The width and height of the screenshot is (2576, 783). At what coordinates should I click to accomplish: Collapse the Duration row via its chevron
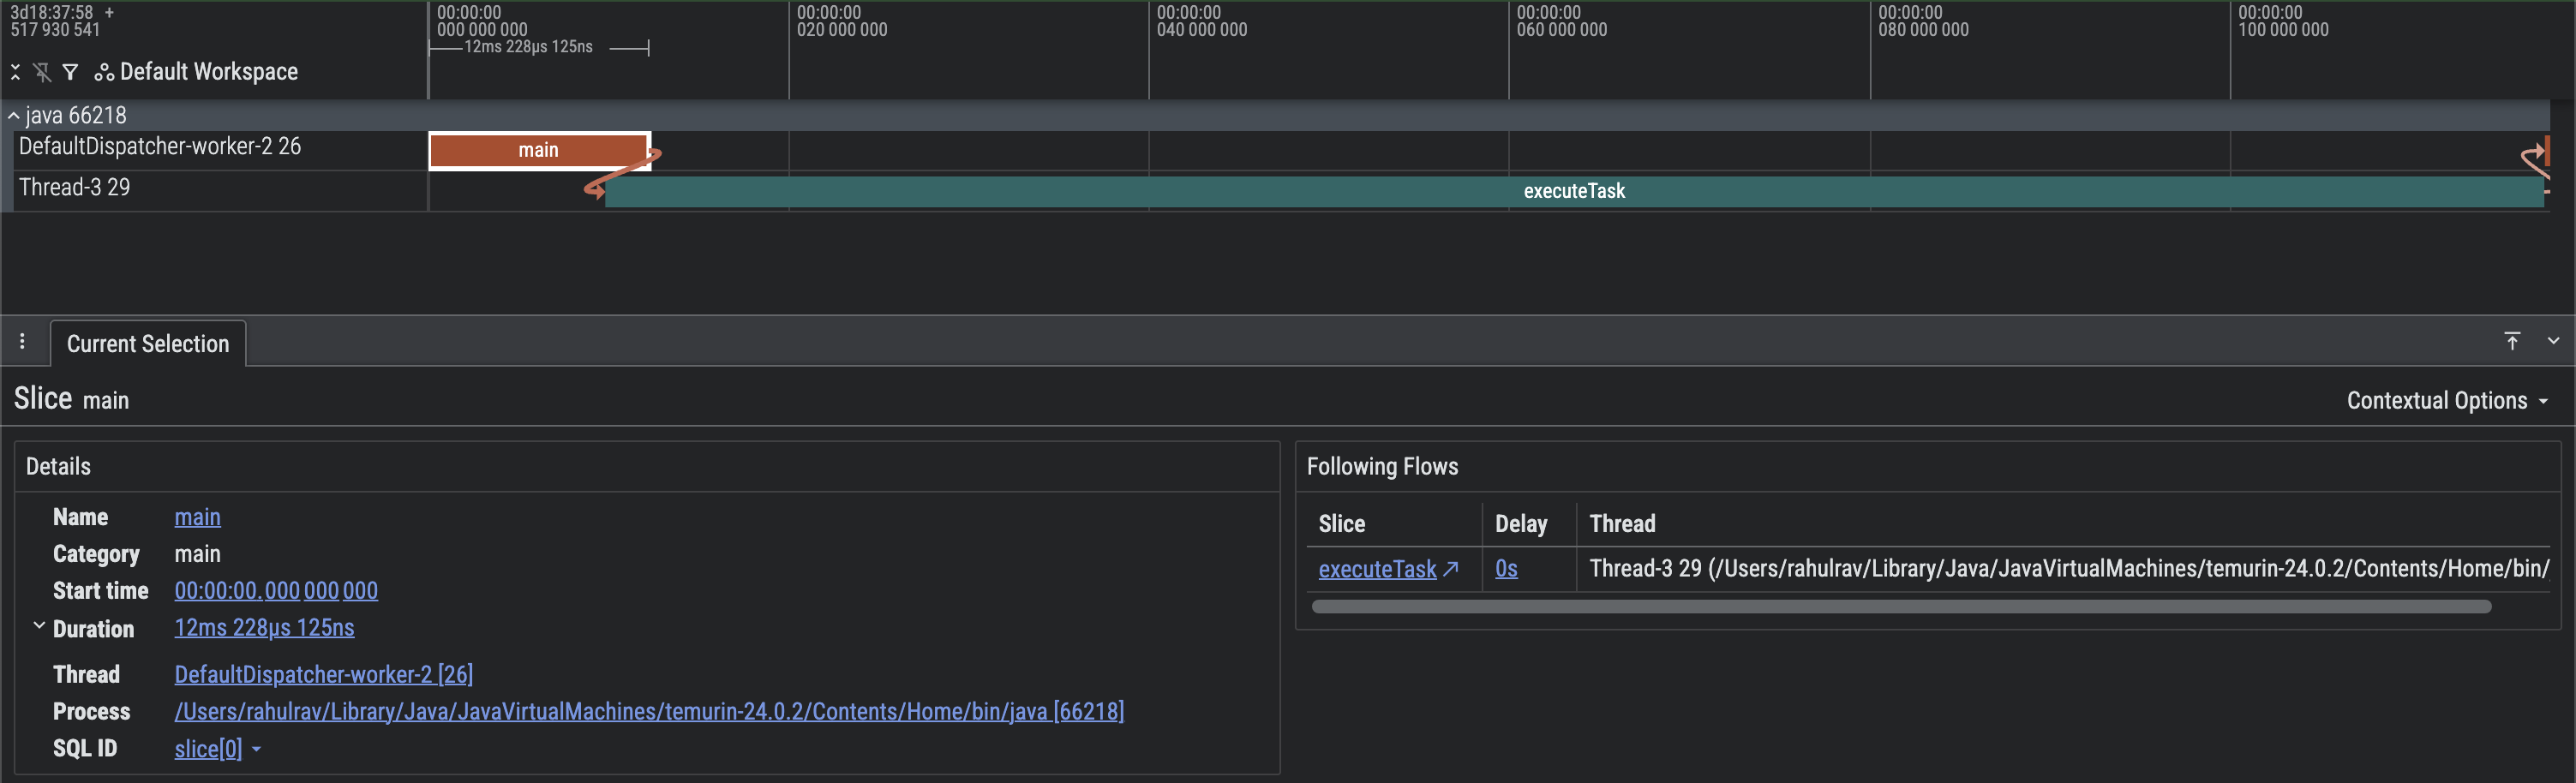pos(39,625)
